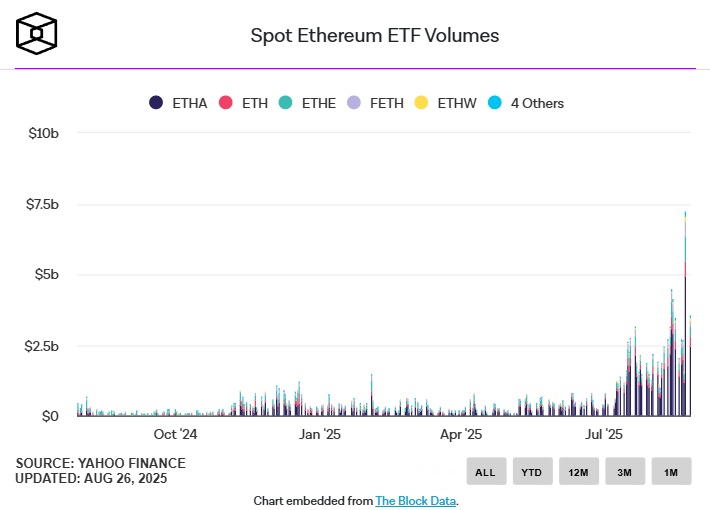Toggle the ETHA legend dot
The height and width of the screenshot is (510, 710).
(156, 103)
